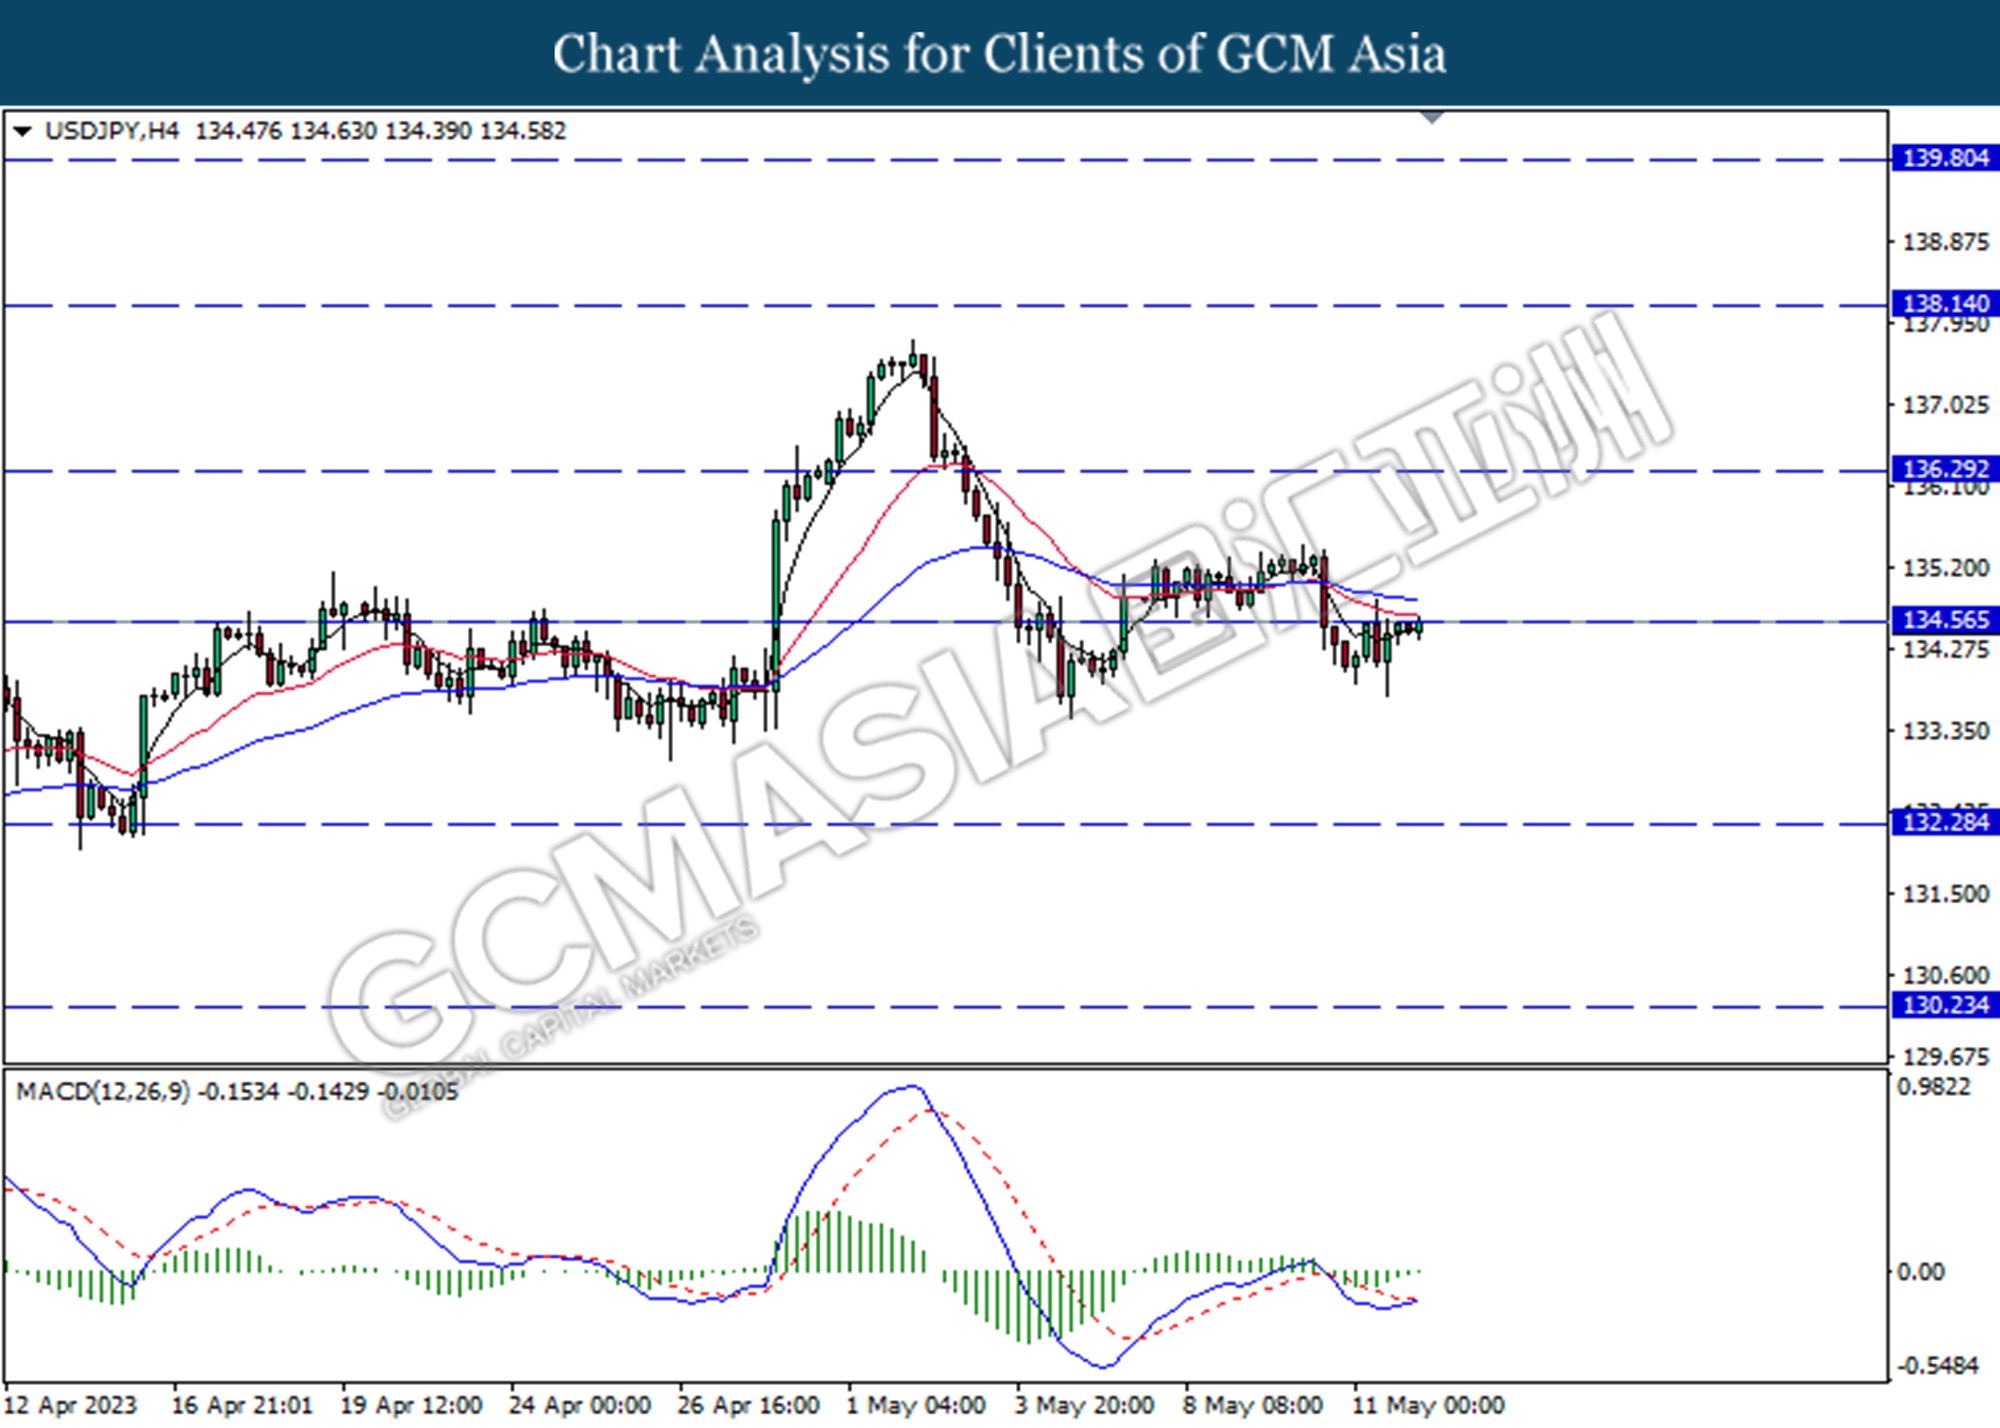The image size is (2000, 1428).
Task: Click the 3 May 20:00 time label
Action: (x=1085, y=1405)
